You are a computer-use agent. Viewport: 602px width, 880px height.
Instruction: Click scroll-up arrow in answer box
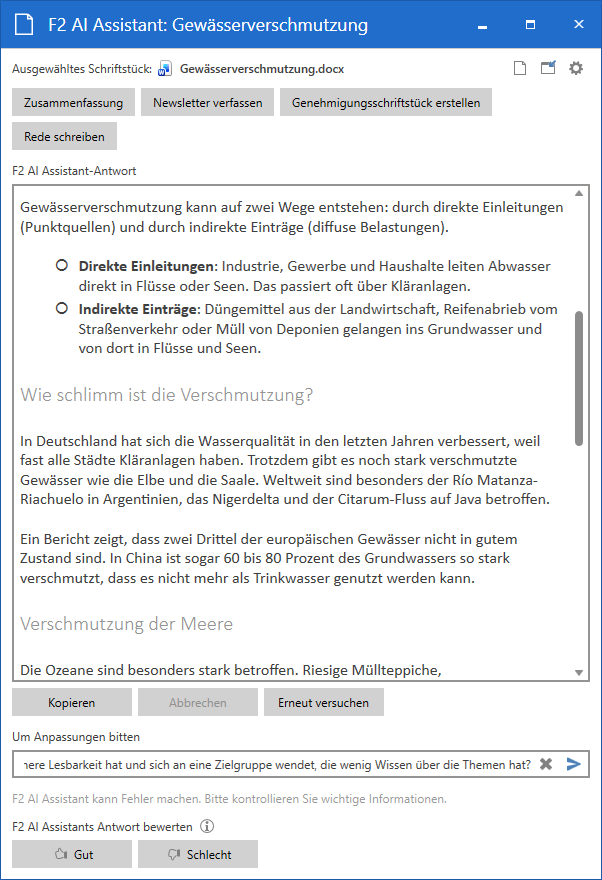pyautogui.click(x=579, y=194)
